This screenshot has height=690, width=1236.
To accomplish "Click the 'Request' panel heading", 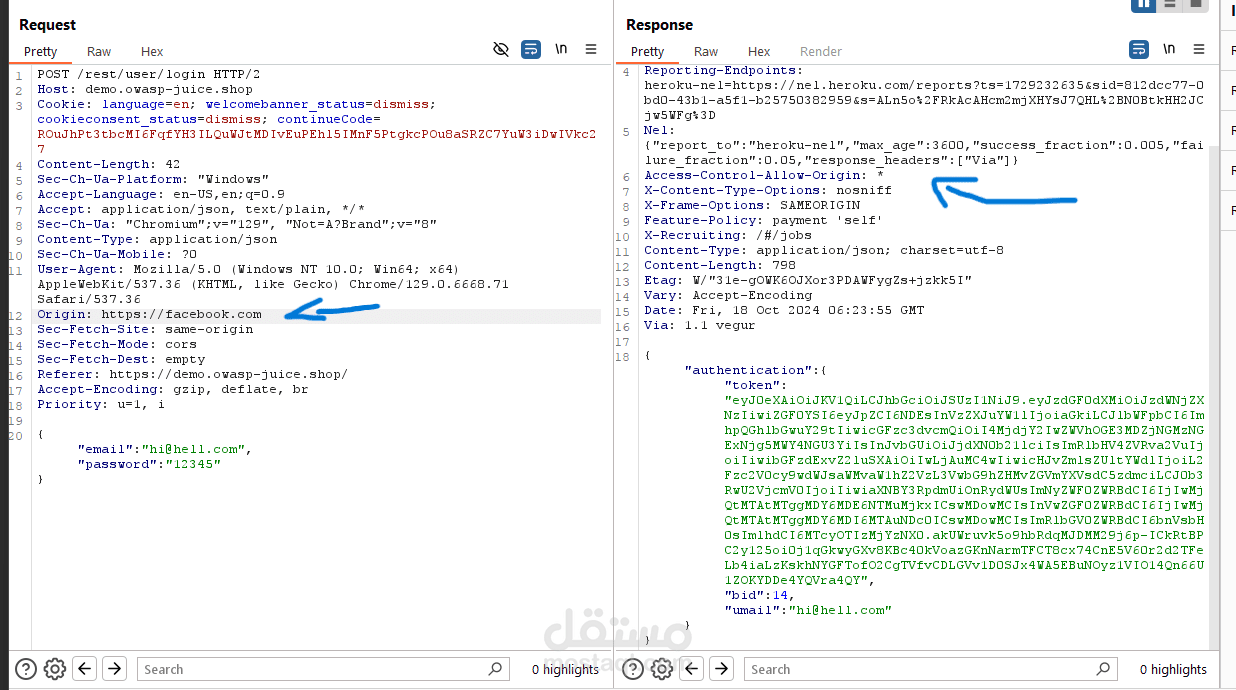I will 47,24.
